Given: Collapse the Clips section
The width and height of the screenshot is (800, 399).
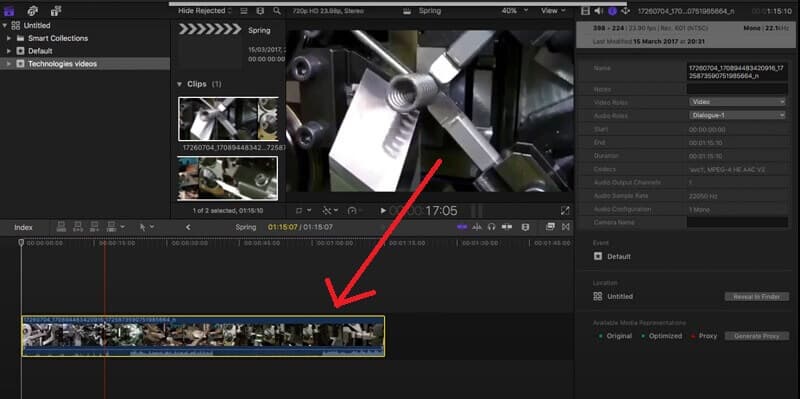Looking at the screenshot, I should [x=179, y=84].
